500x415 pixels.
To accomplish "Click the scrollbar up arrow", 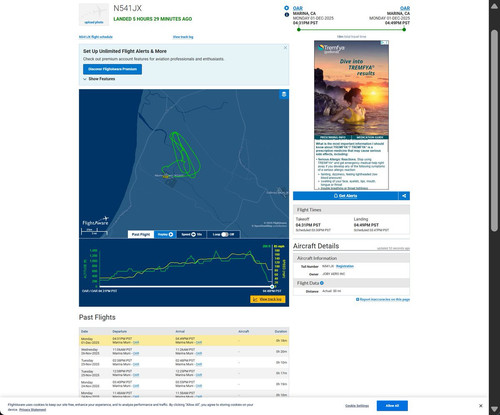I will 494,6.
